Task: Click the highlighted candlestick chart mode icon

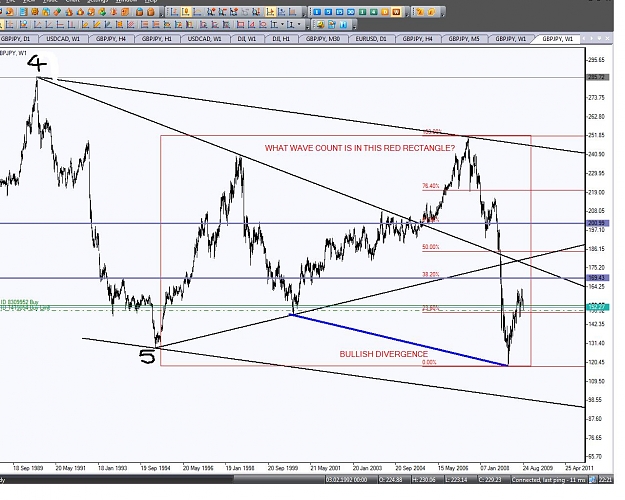Action: 185,12
